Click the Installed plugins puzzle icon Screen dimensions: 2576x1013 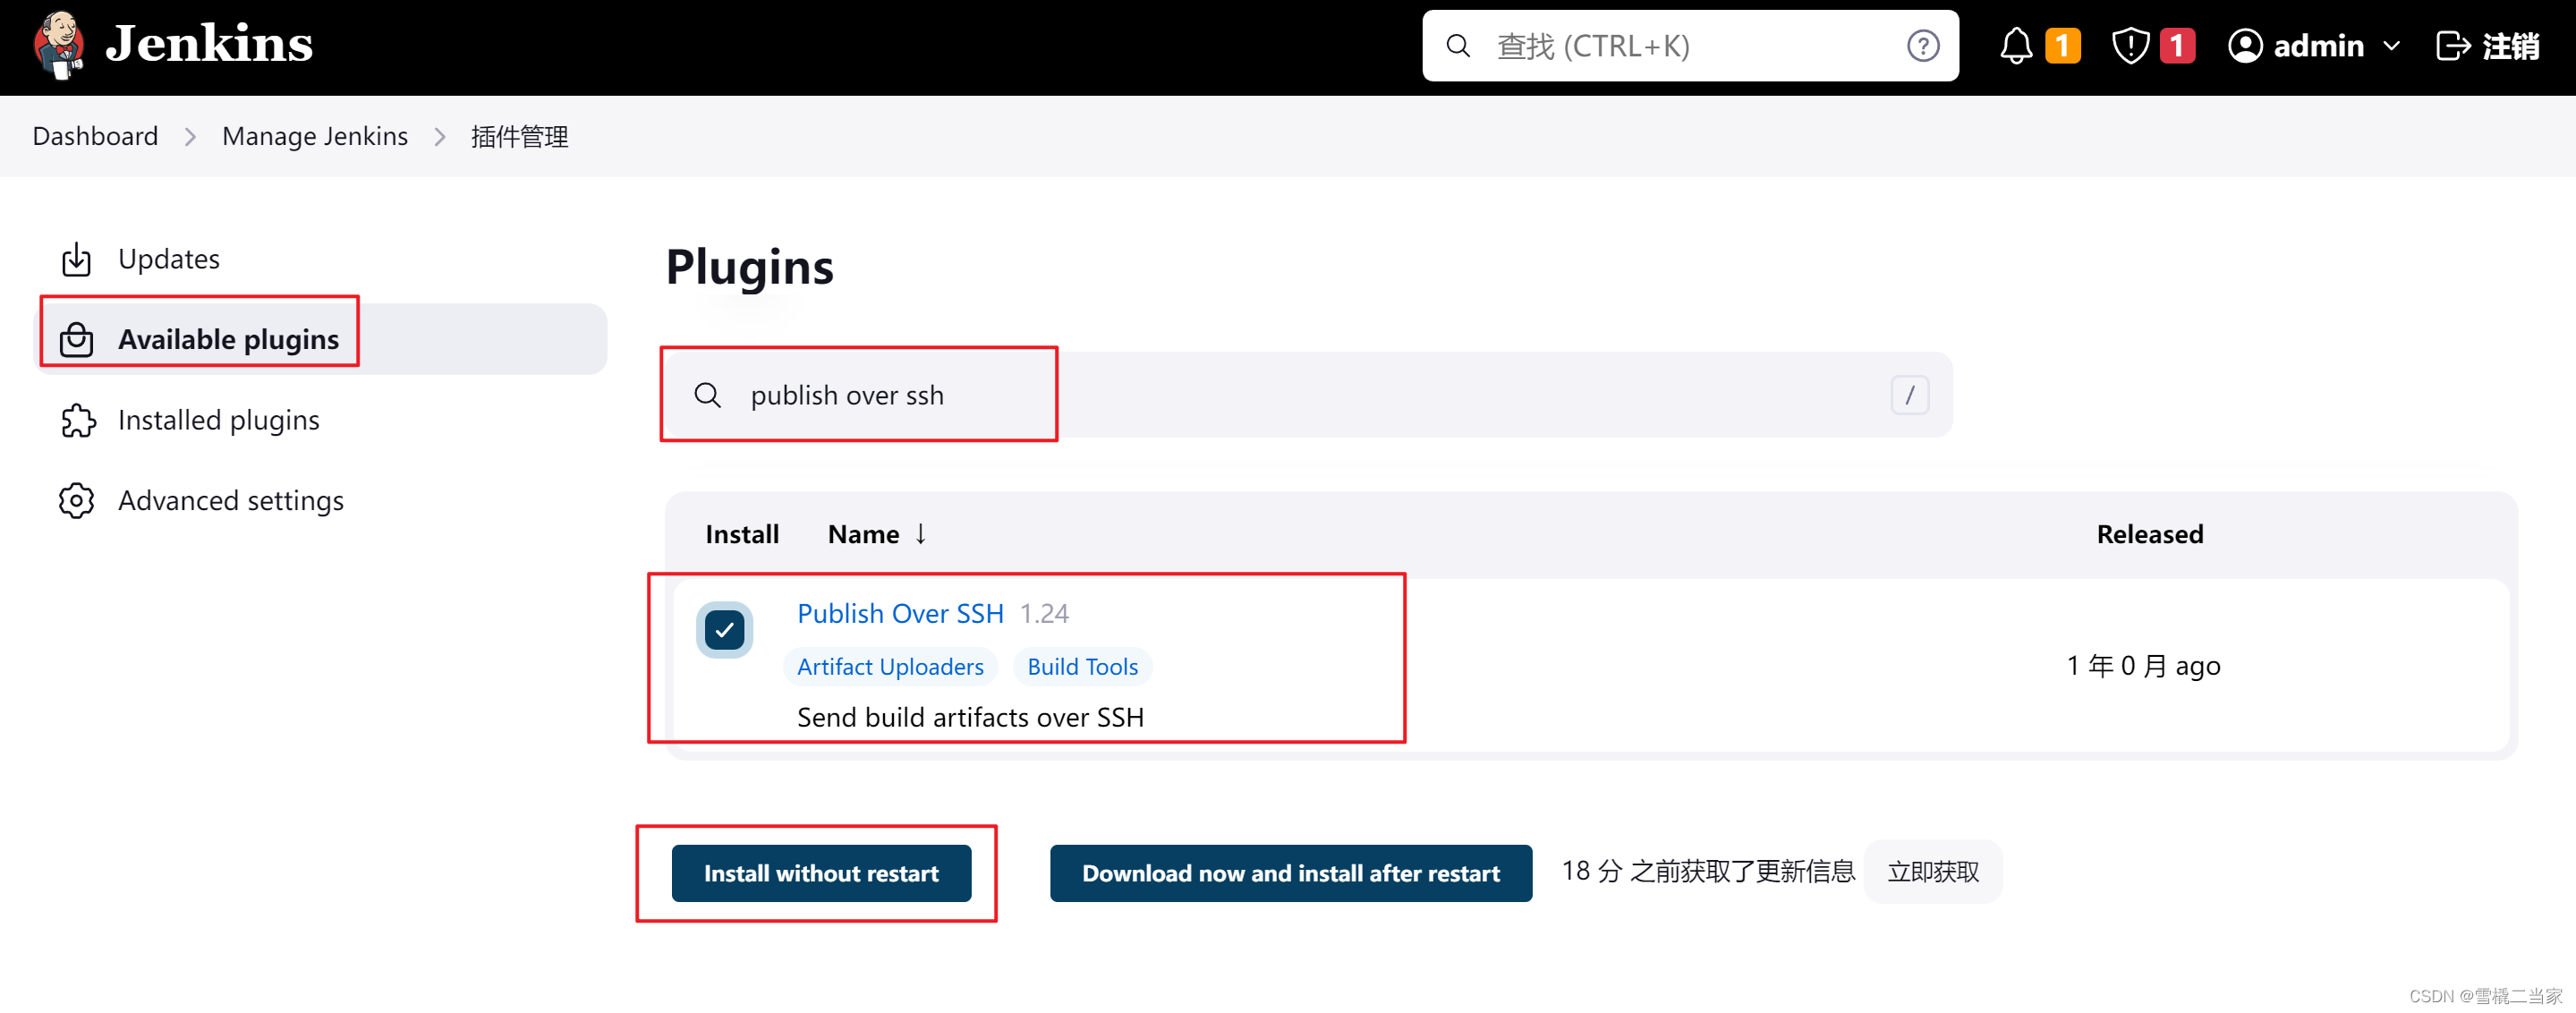pyautogui.click(x=77, y=420)
